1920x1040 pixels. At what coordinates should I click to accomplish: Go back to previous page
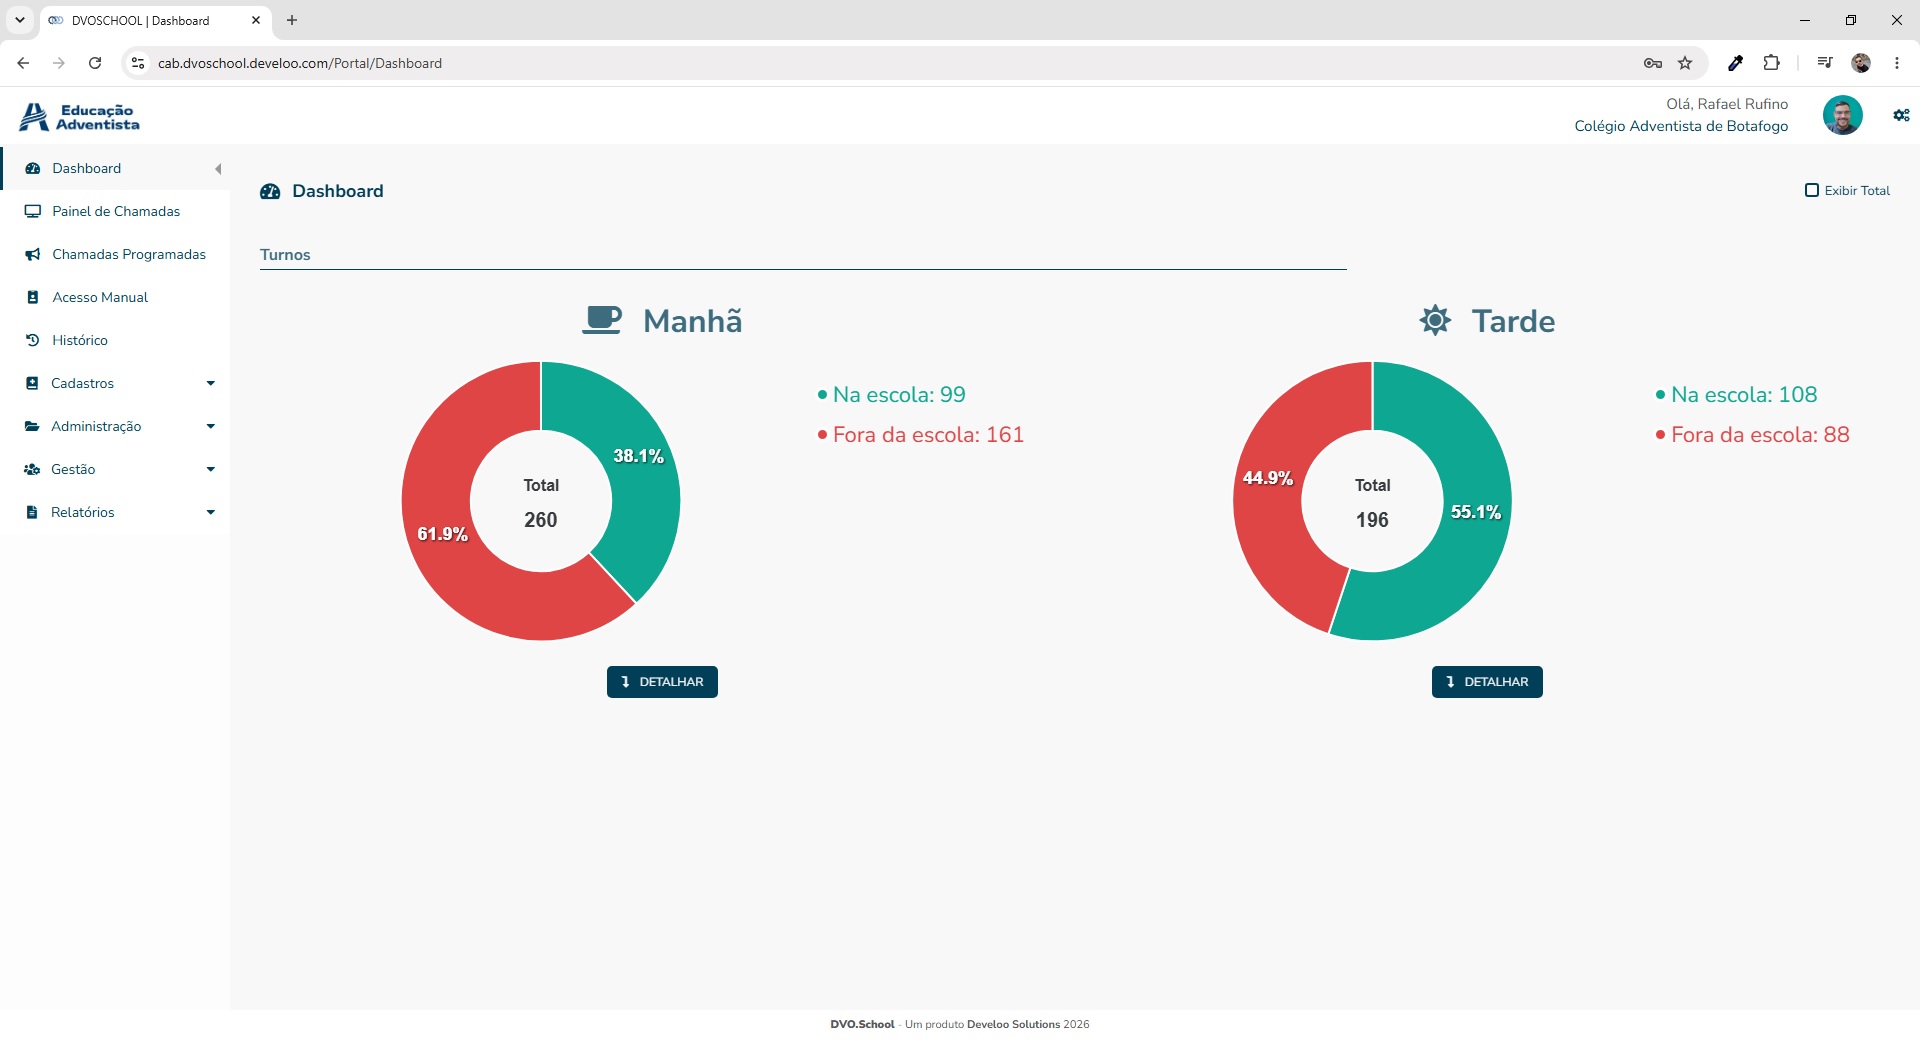coord(23,63)
